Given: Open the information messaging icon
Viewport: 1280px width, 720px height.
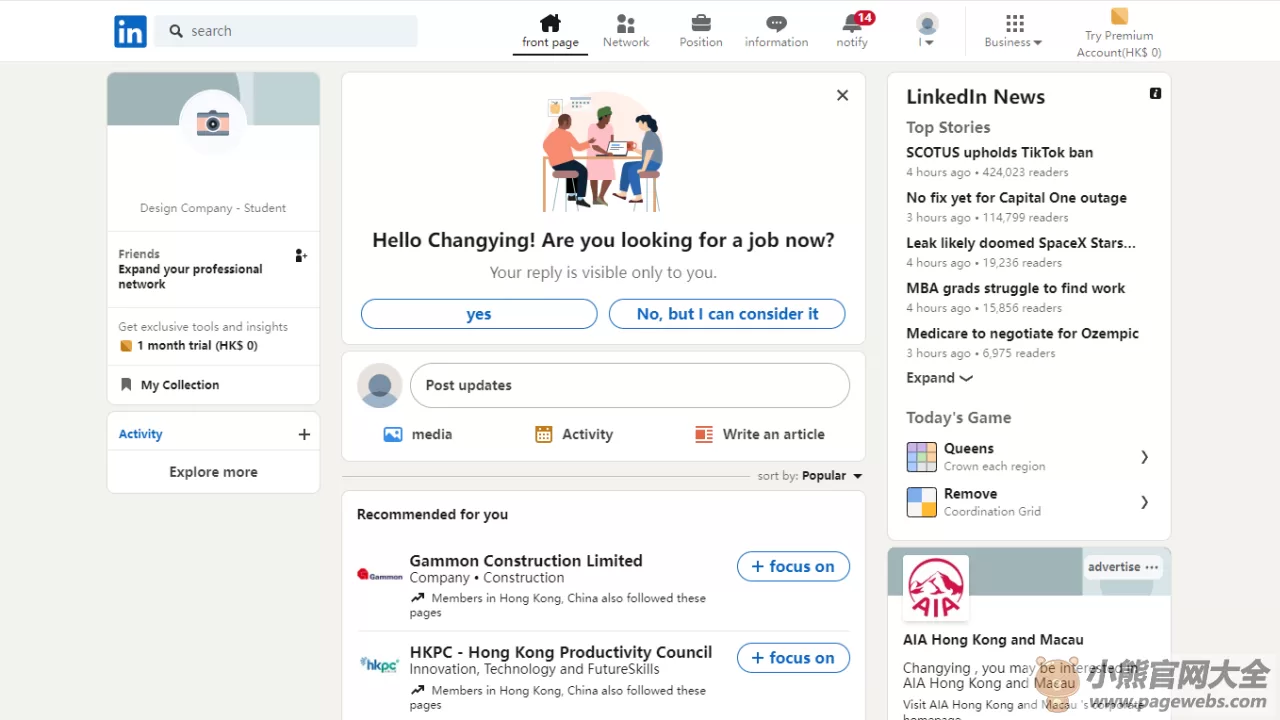Looking at the screenshot, I should pyautogui.click(x=776, y=23).
